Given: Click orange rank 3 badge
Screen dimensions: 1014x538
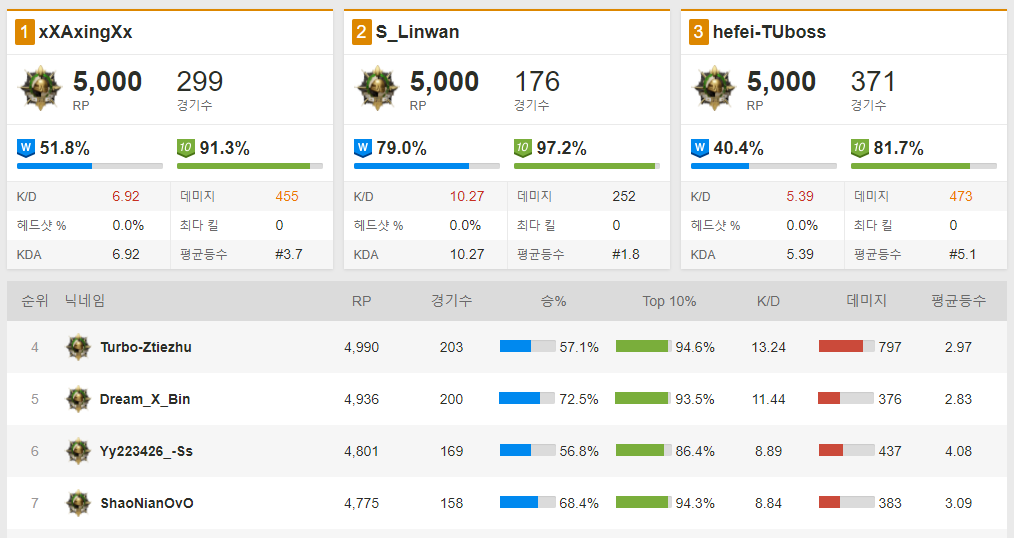Looking at the screenshot, I should coord(698,32).
